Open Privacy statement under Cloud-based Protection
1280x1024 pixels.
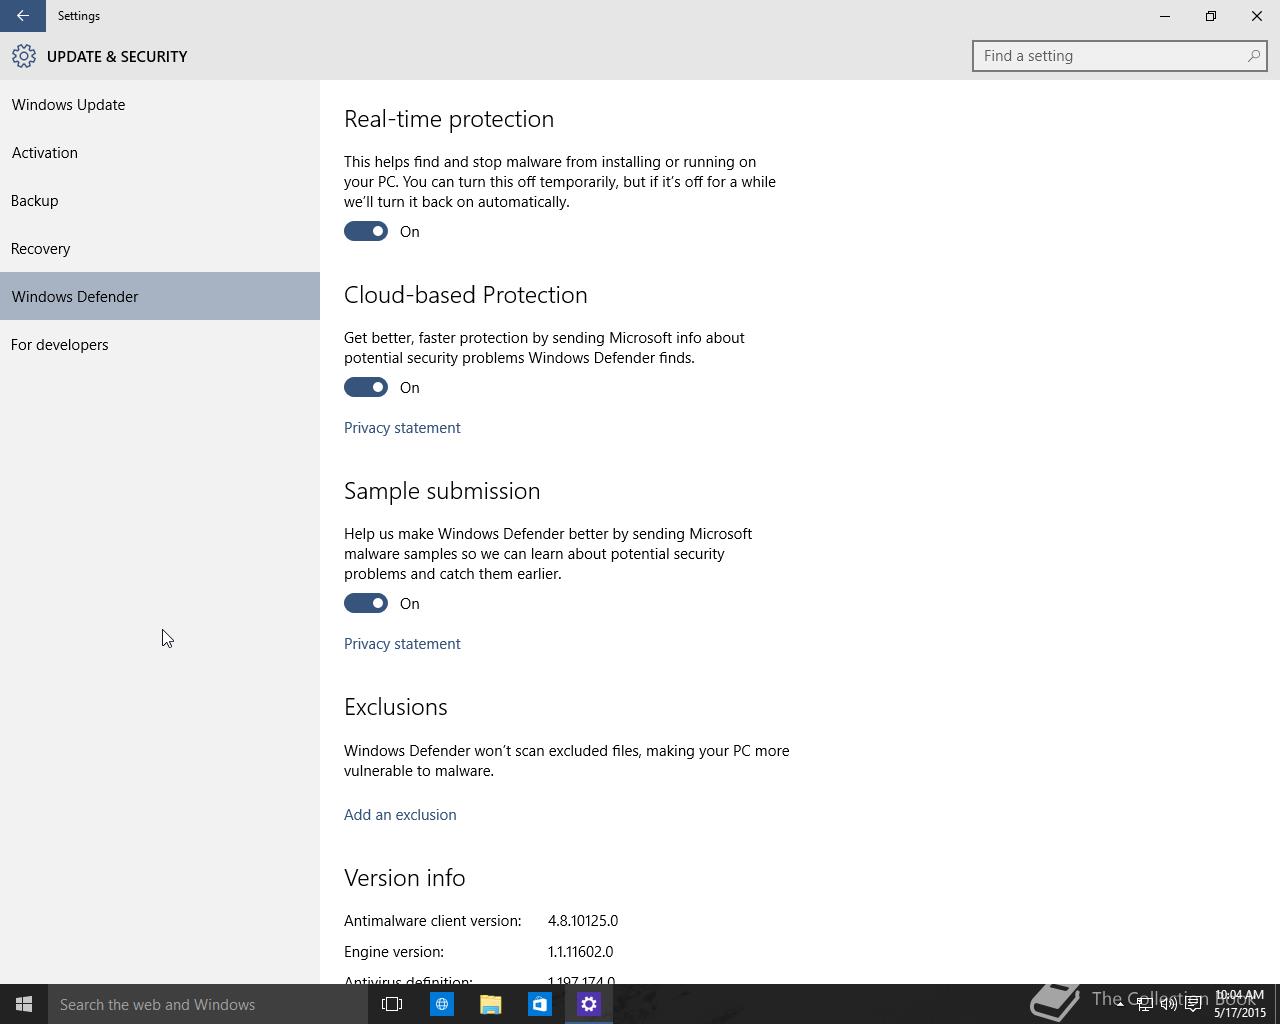(402, 427)
